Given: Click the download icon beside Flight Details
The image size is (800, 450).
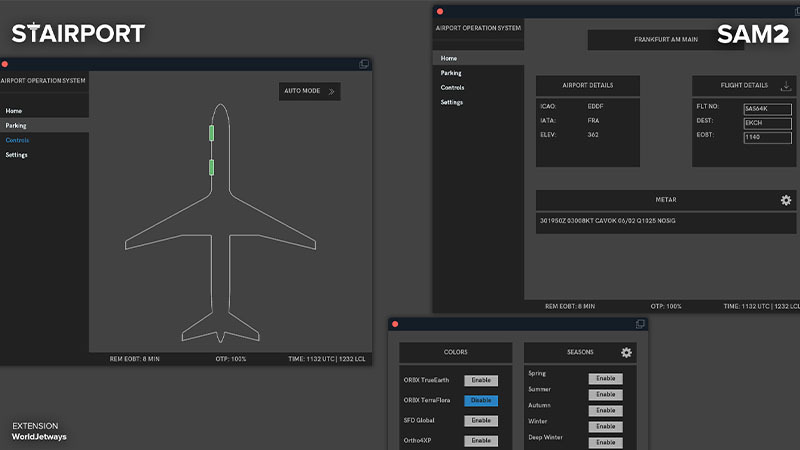Looking at the screenshot, I should pyautogui.click(x=786, y=86).
